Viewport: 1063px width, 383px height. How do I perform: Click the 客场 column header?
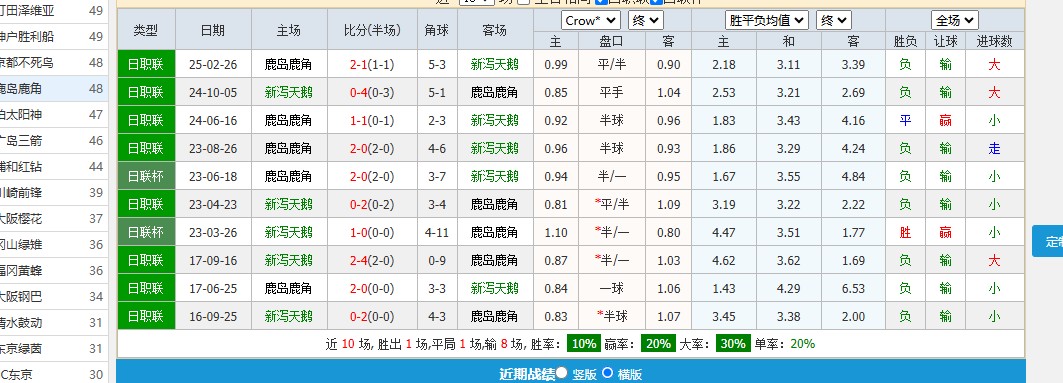[495, 30]
